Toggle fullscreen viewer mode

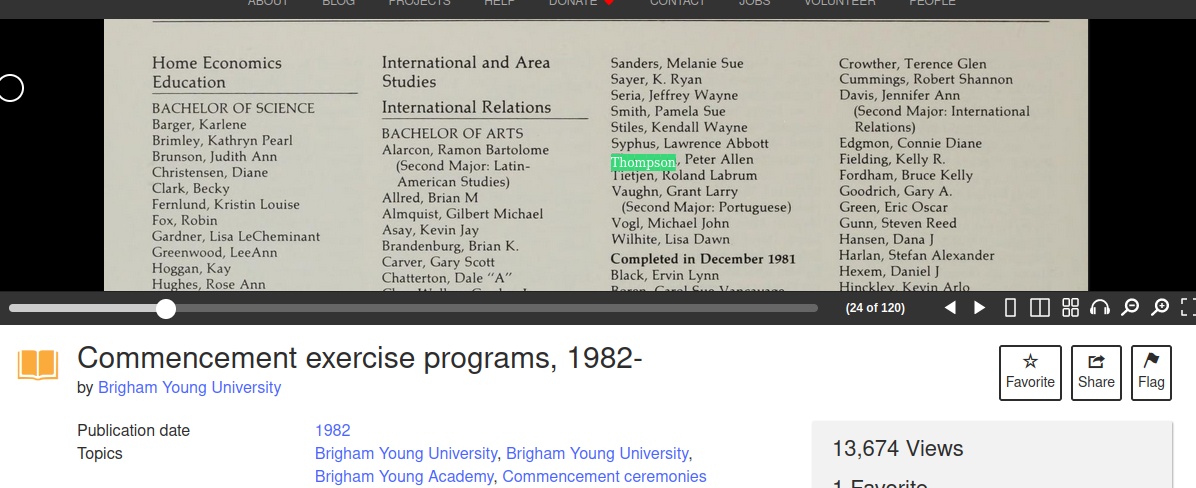(1188, 308)
